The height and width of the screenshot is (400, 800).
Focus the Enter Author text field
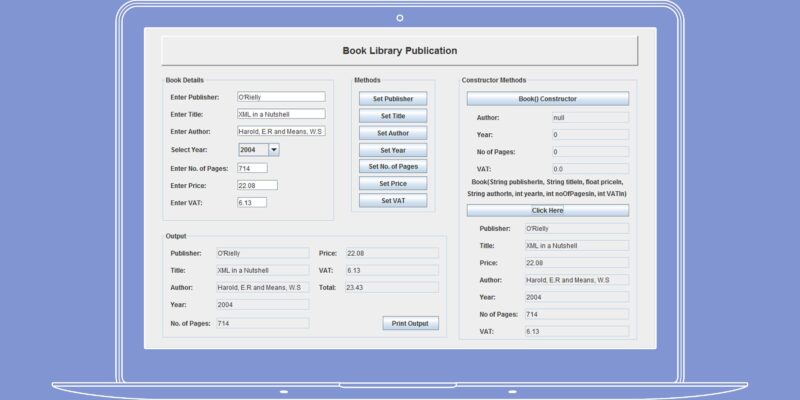pyautogui.click(x=281, y=131)
